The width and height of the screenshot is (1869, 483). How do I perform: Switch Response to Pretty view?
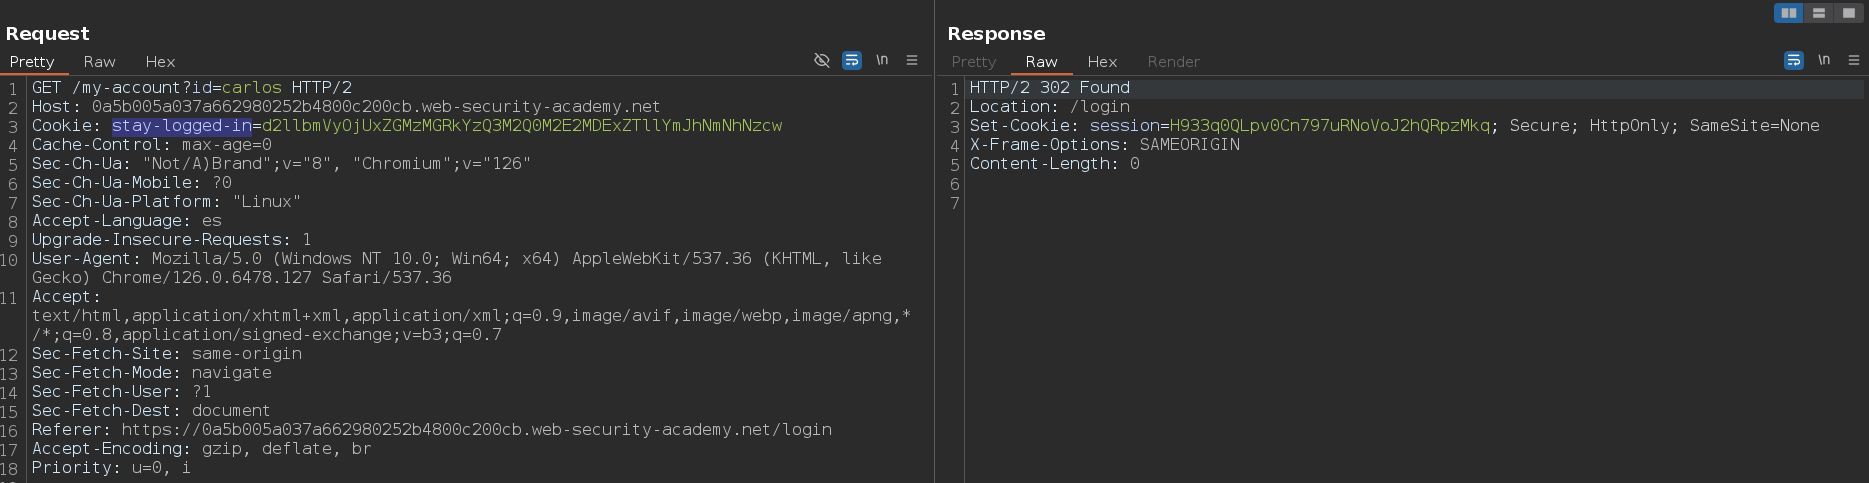pos(973,62)
